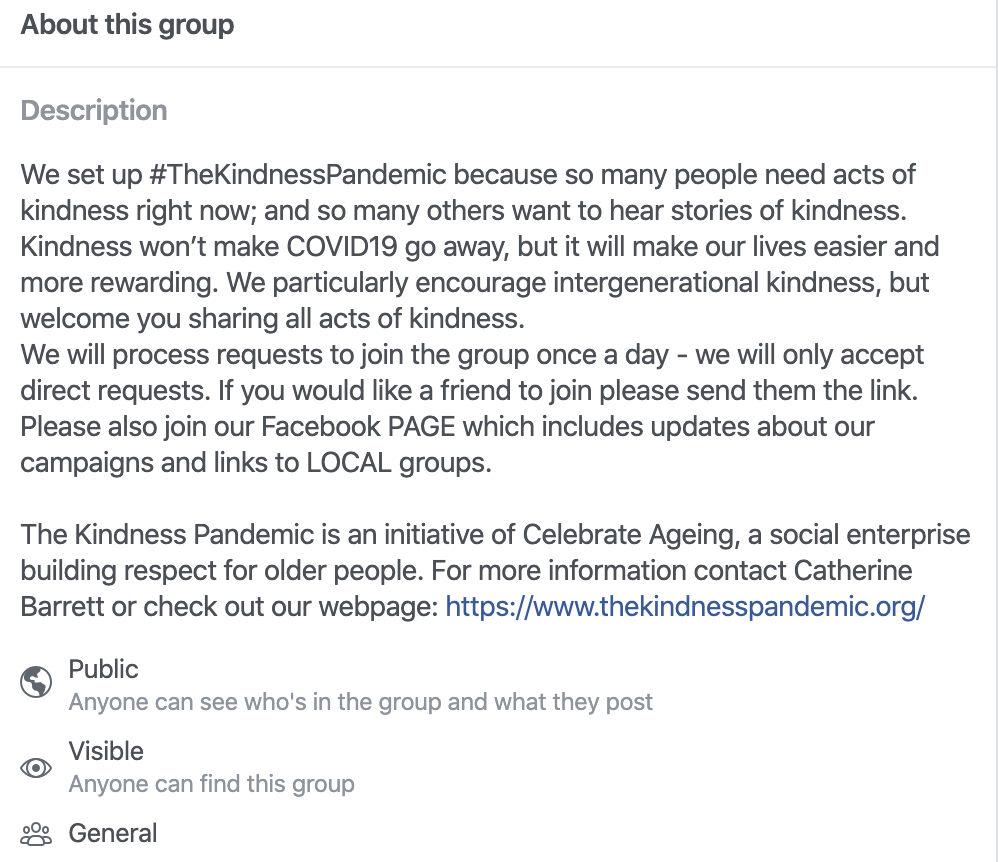Click the eye icon beside Visible

coord(36,768)
